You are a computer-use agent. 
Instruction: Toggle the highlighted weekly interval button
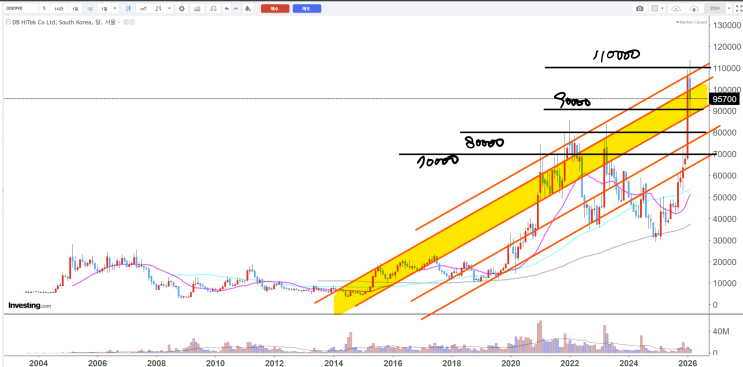(x=90, y=9)
